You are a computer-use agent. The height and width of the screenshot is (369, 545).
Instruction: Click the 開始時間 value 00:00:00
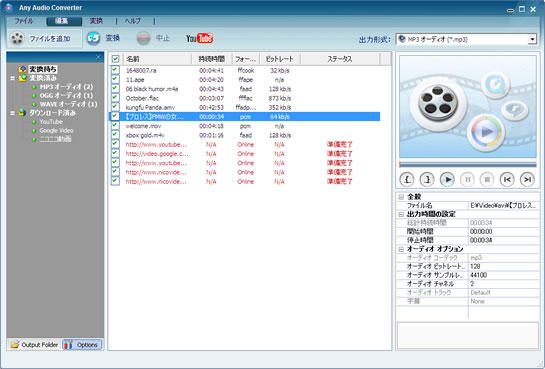point(481,231)
